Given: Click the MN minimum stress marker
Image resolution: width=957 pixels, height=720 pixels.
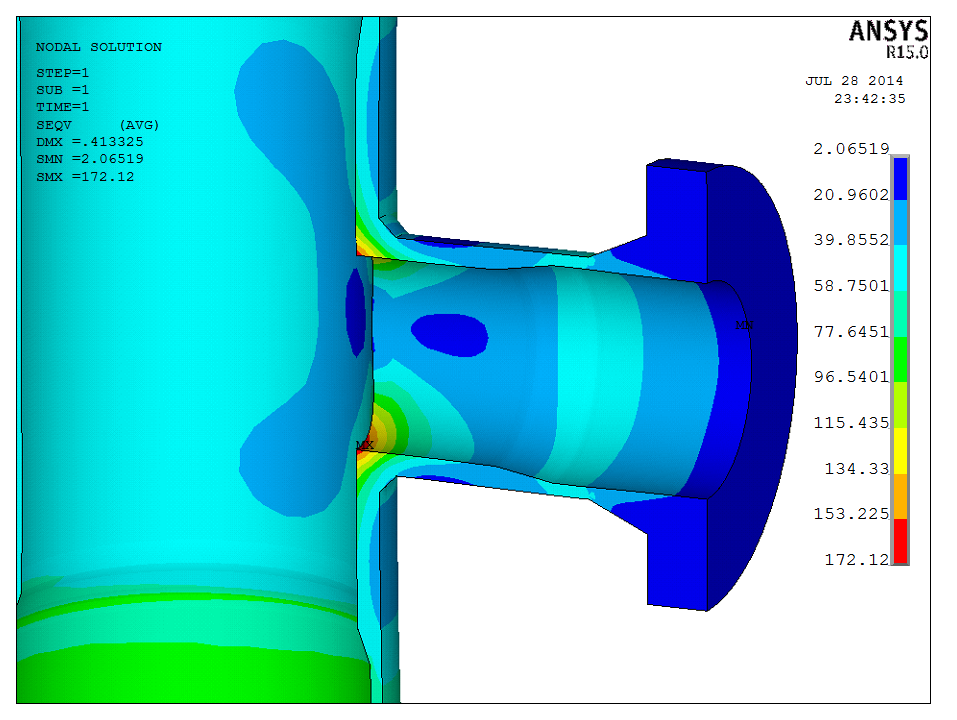Looking at the screenshot, I should coord(744,325).
